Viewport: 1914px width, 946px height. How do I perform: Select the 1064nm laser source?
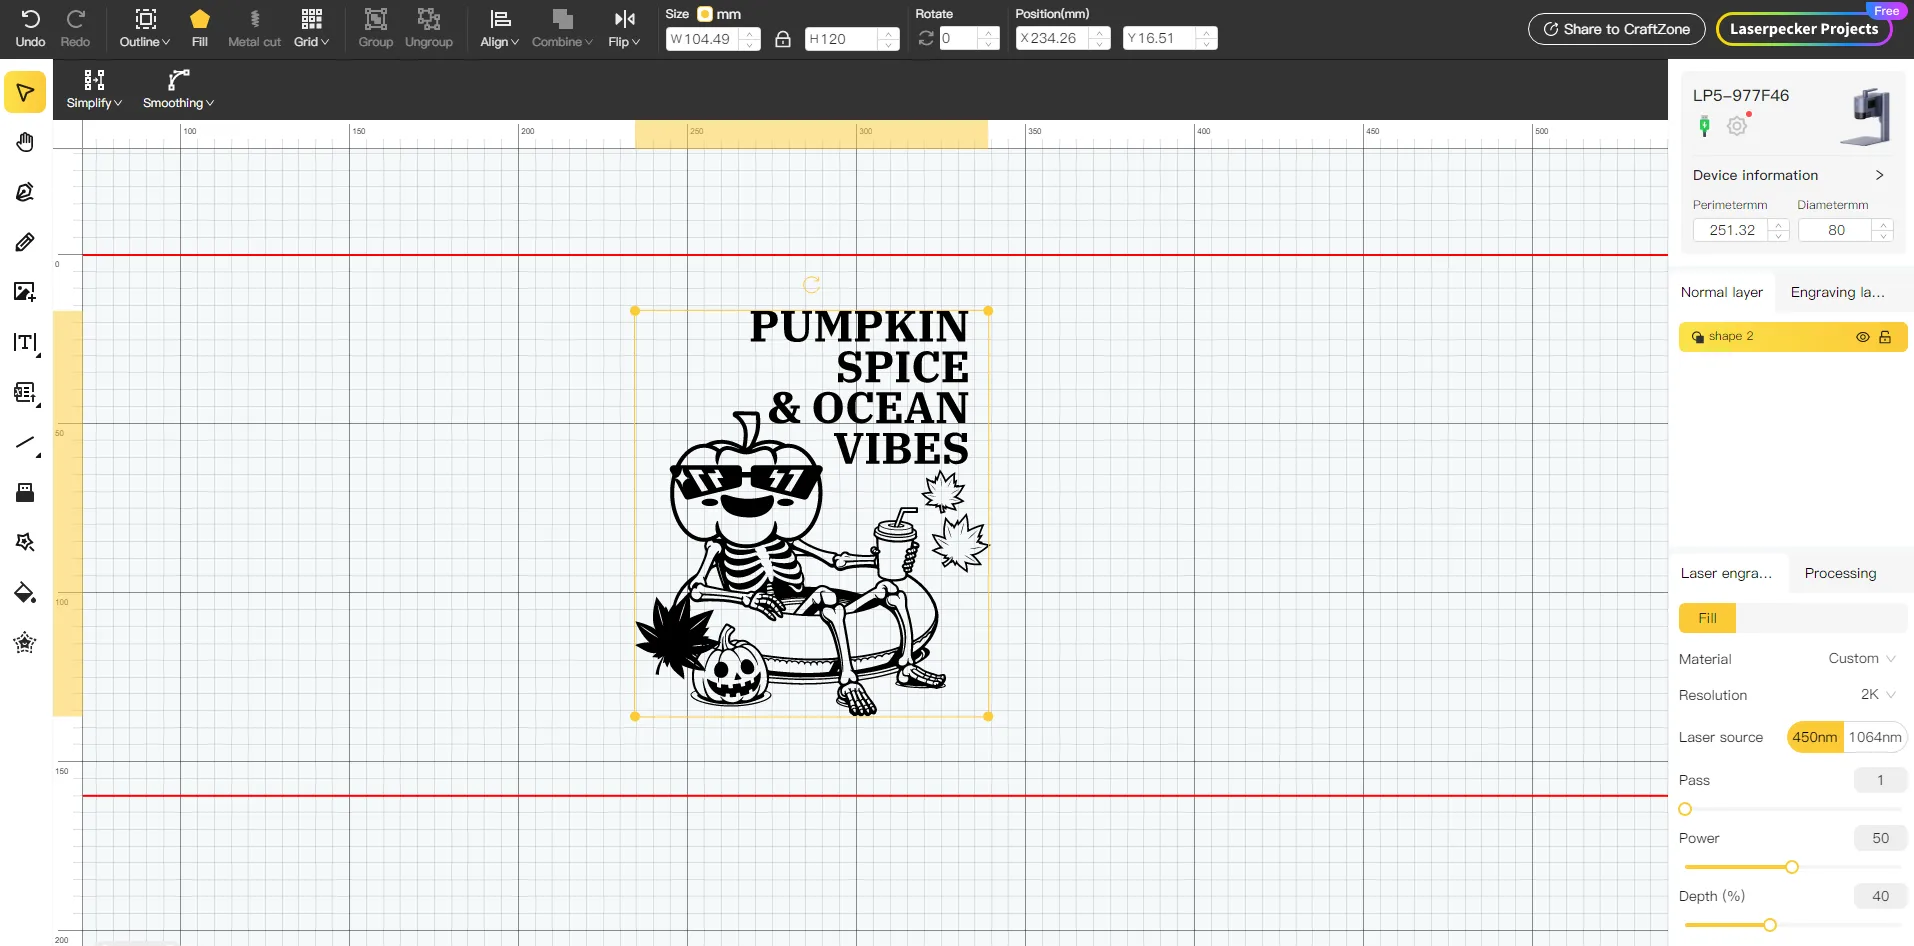[x=1875, y=737]
